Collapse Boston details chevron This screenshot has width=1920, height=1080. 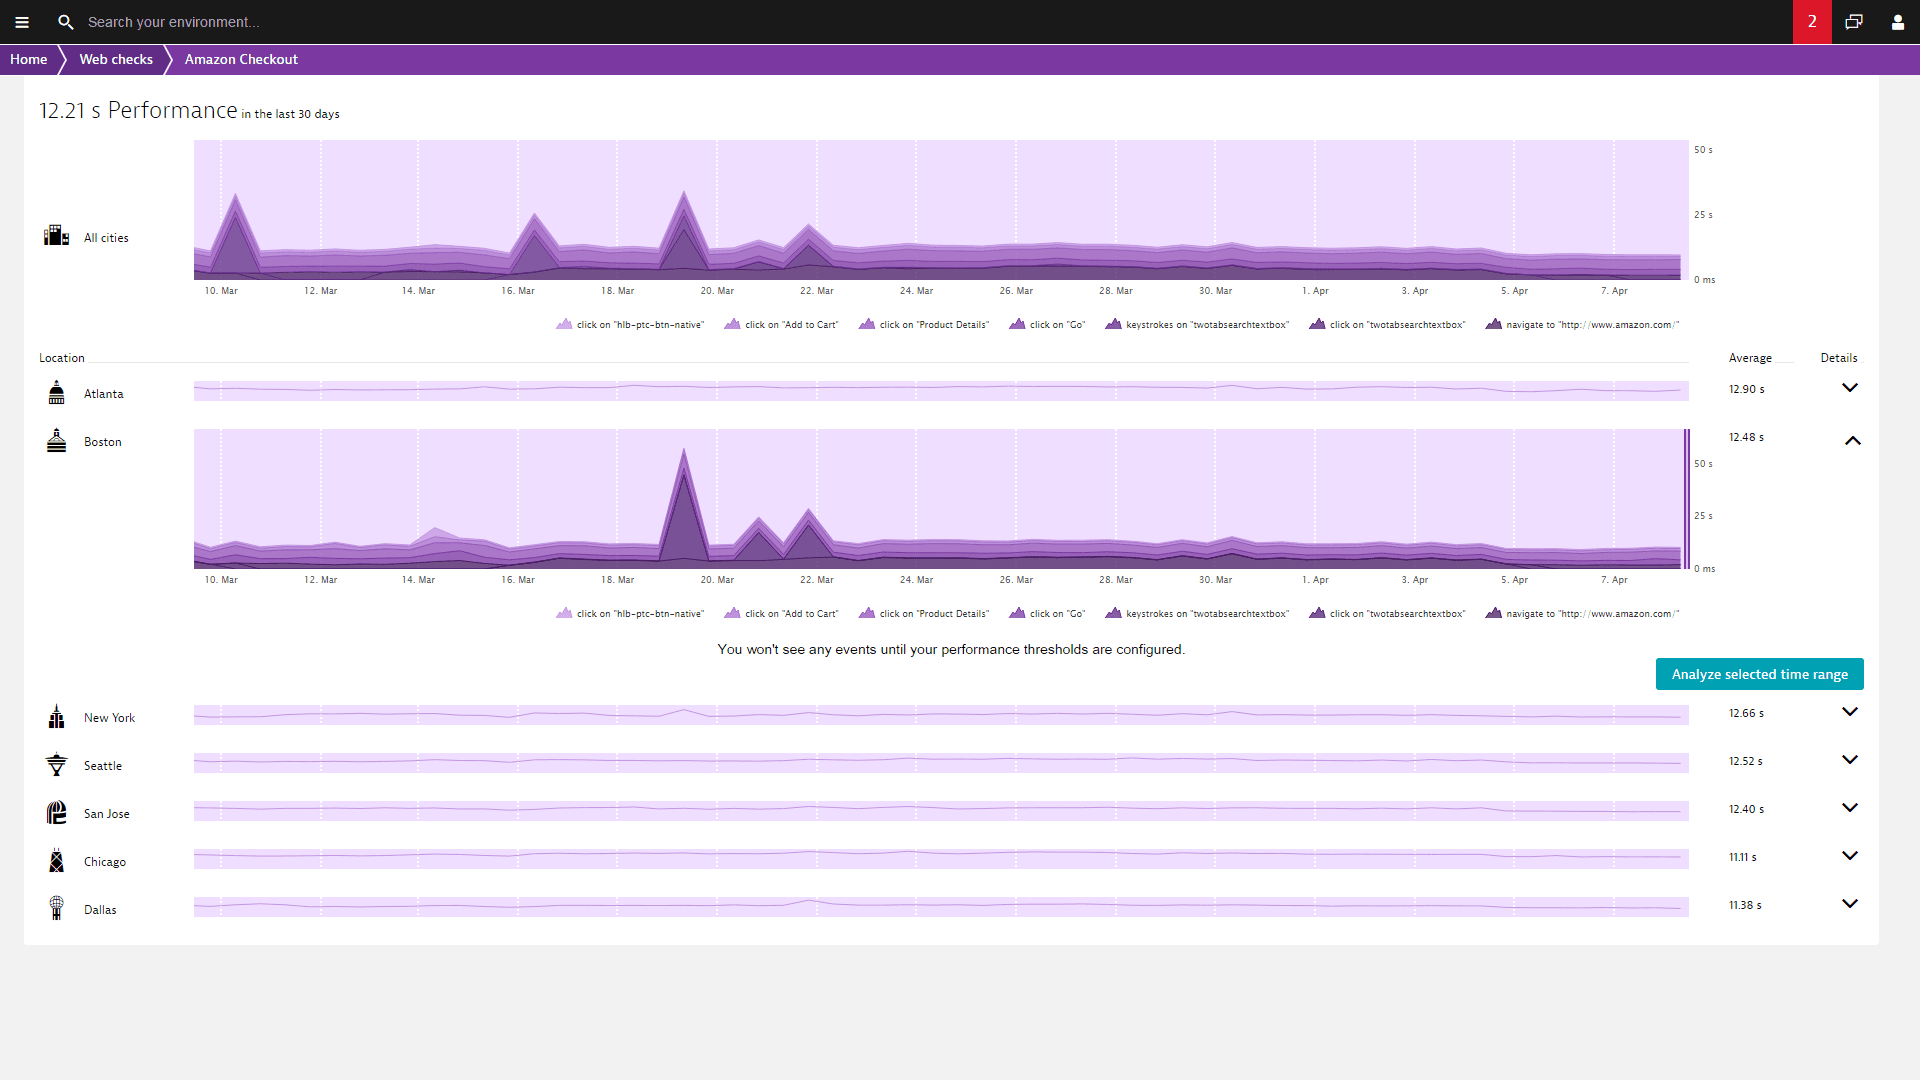(1852, 440)
